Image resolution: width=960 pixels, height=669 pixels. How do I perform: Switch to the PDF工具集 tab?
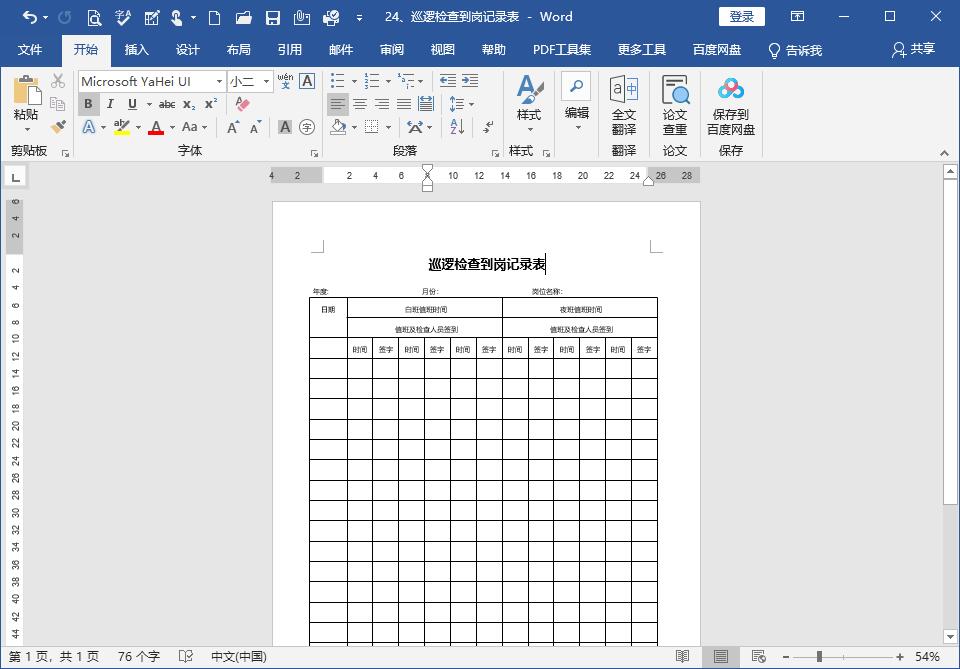pos(561,50)
